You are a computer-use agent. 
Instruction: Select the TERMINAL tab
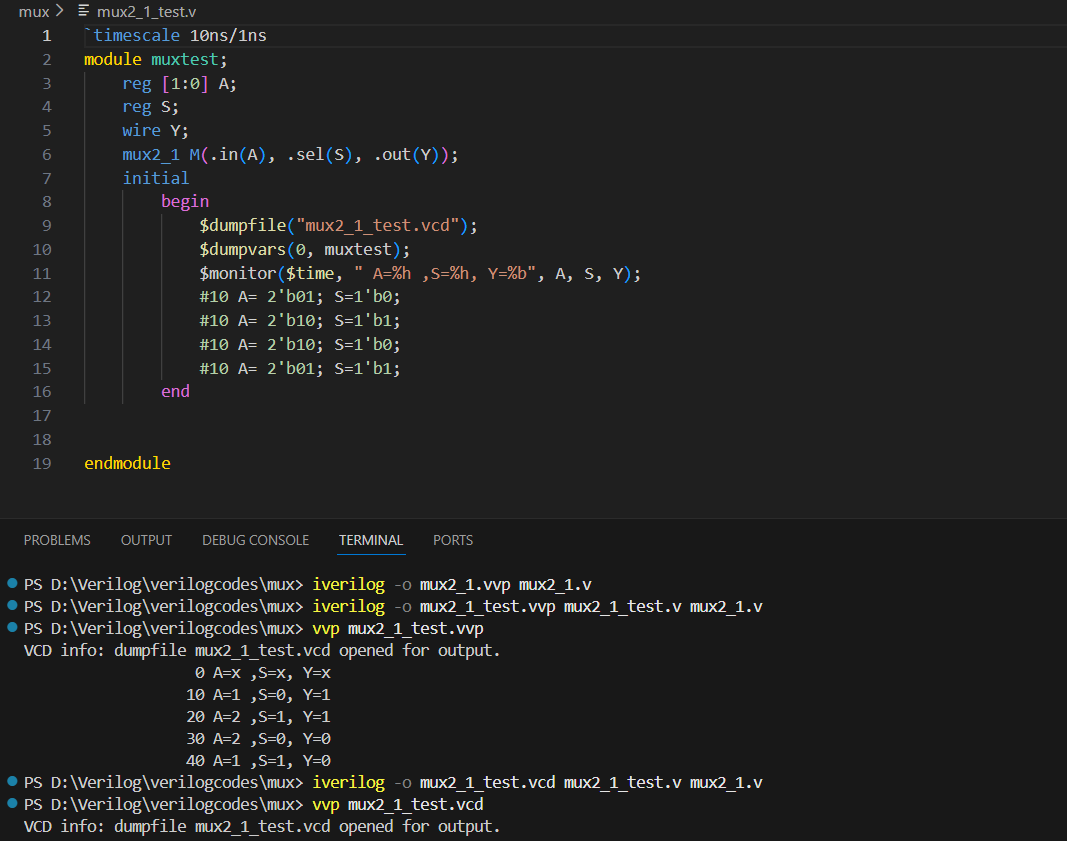[x=371, y=540]
